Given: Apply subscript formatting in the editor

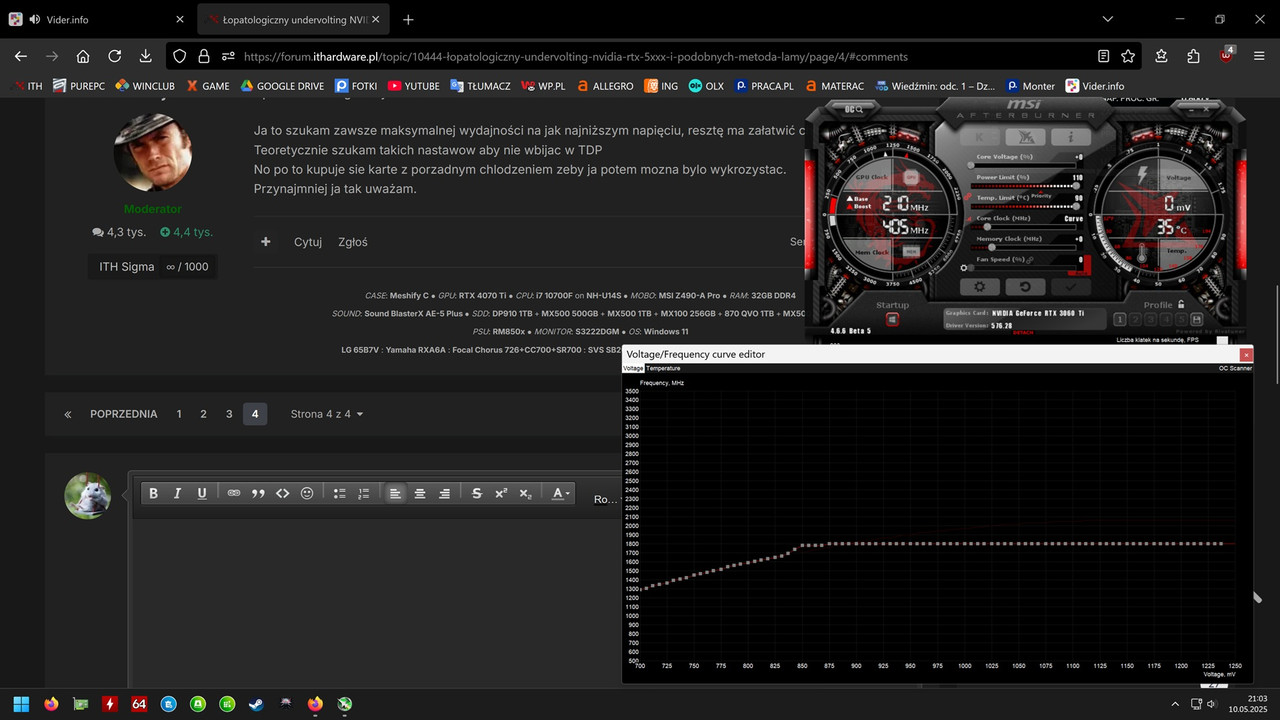Looking at the screenshot, I should pos(525,493).
